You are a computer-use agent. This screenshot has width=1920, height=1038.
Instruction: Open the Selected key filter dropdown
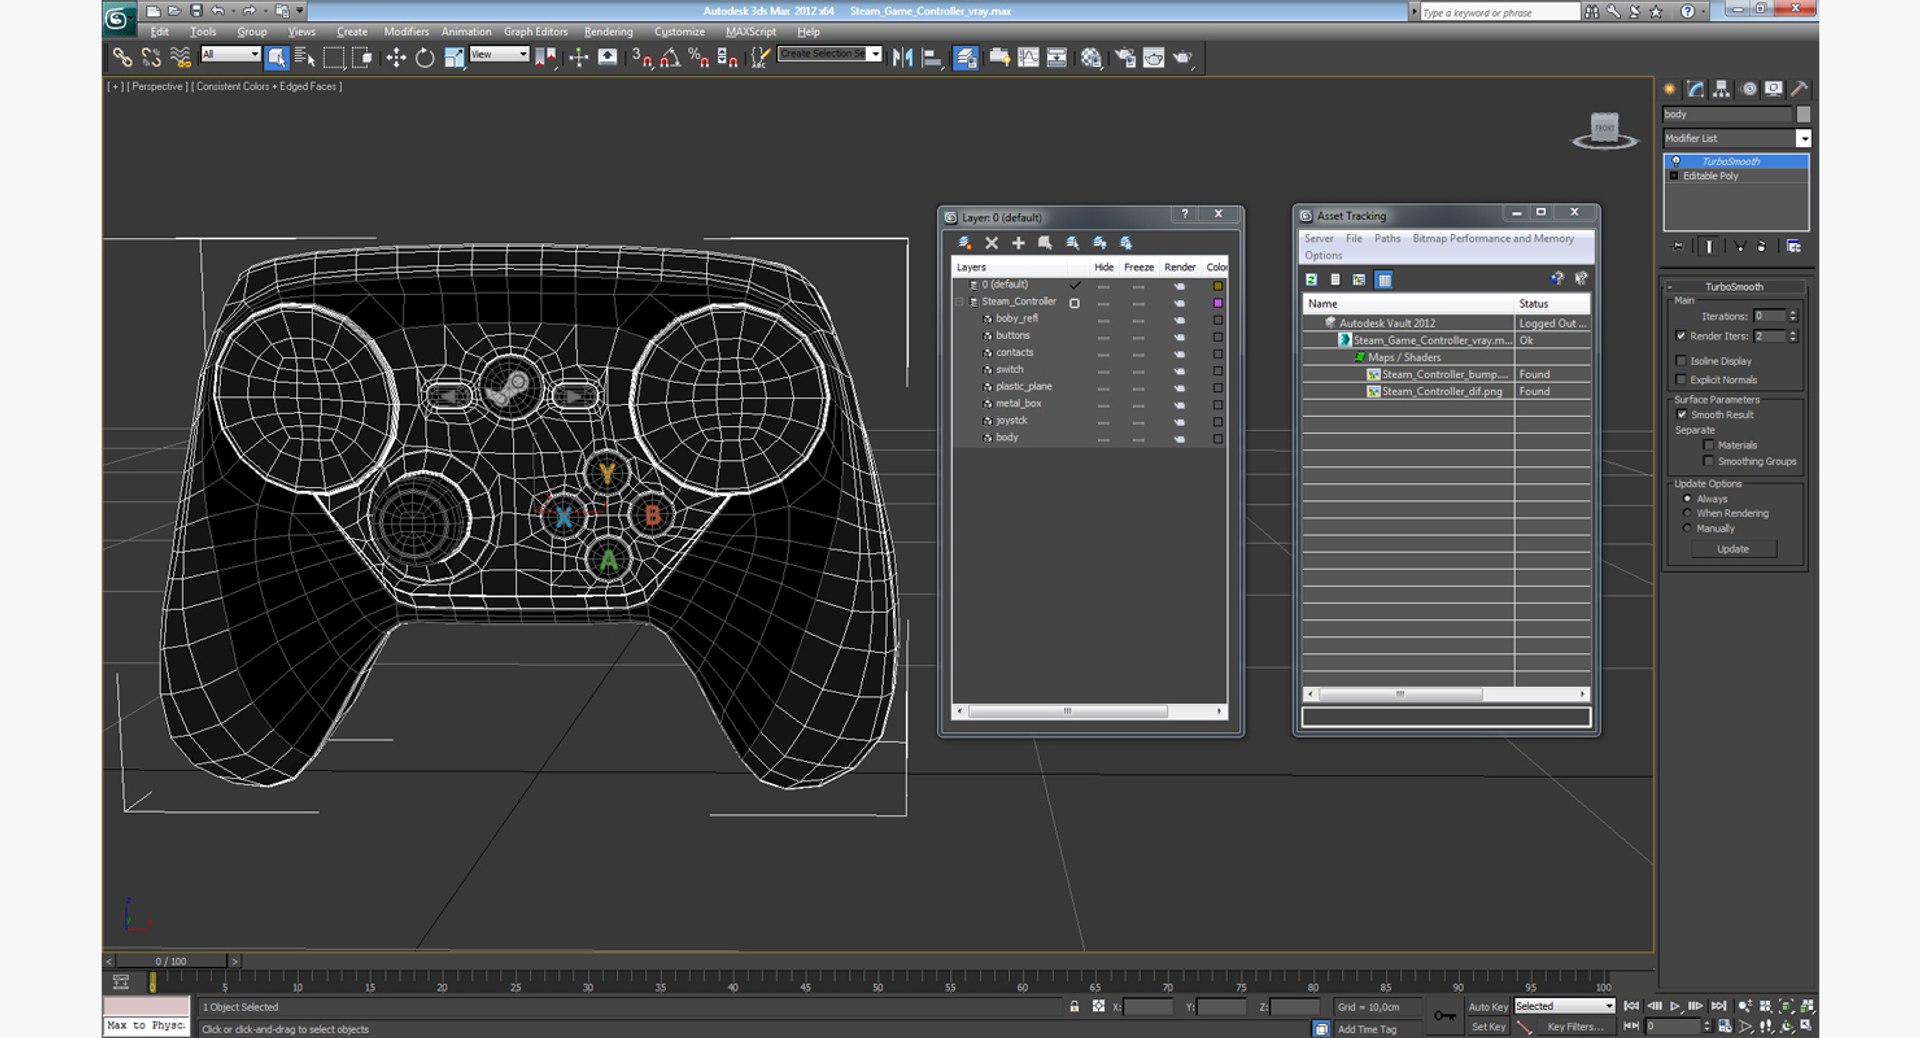(x=1565, y=1006)
